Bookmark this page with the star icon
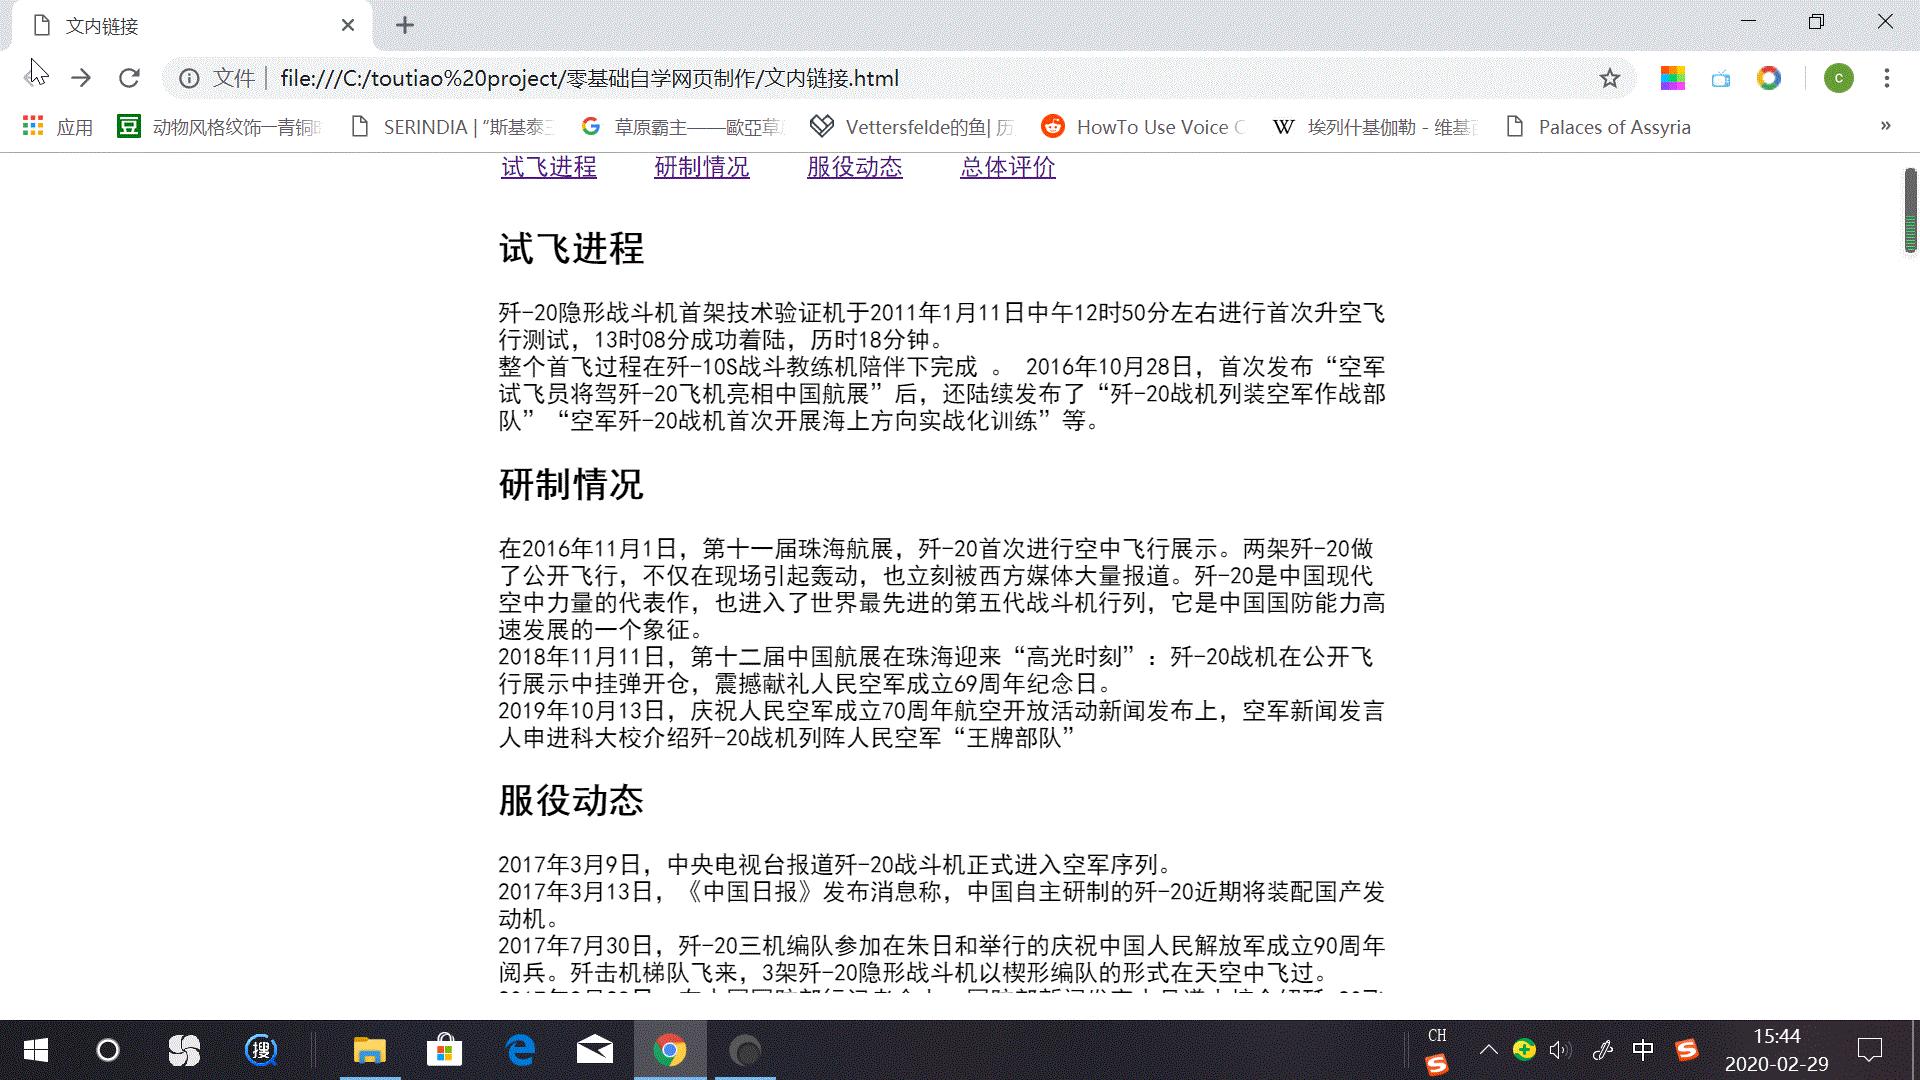This screenshot has width=1920, height=1080. click(1608, 78)
